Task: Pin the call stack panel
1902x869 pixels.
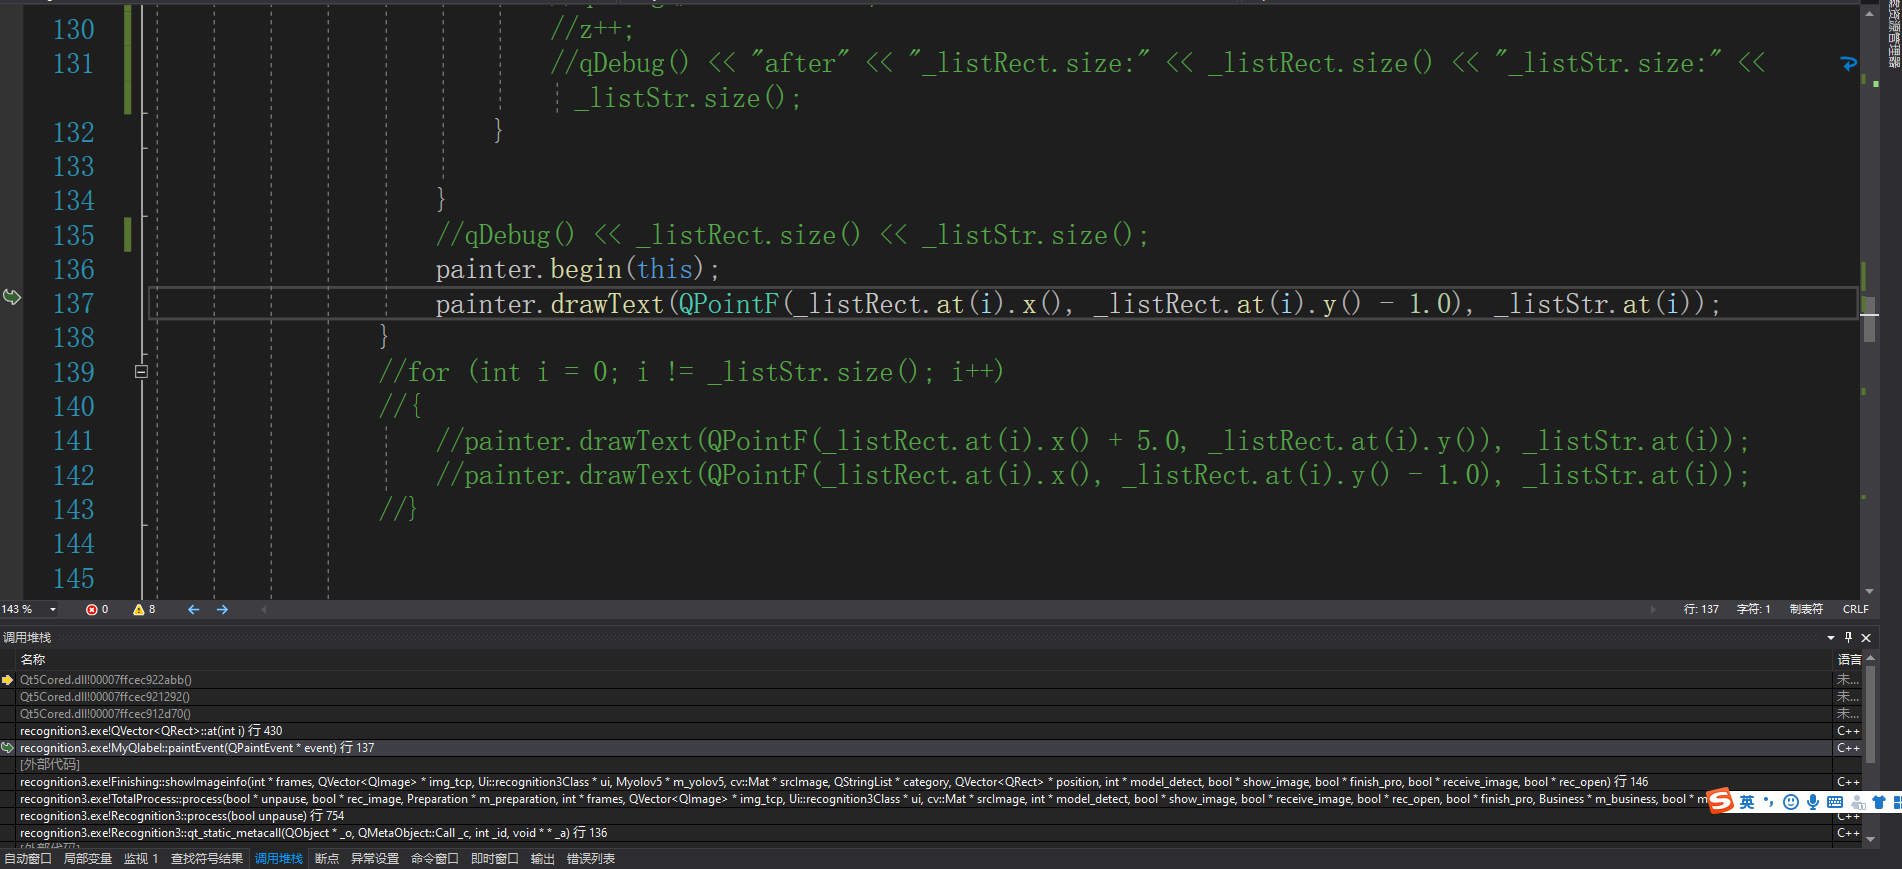Action: coord(1848,637)
